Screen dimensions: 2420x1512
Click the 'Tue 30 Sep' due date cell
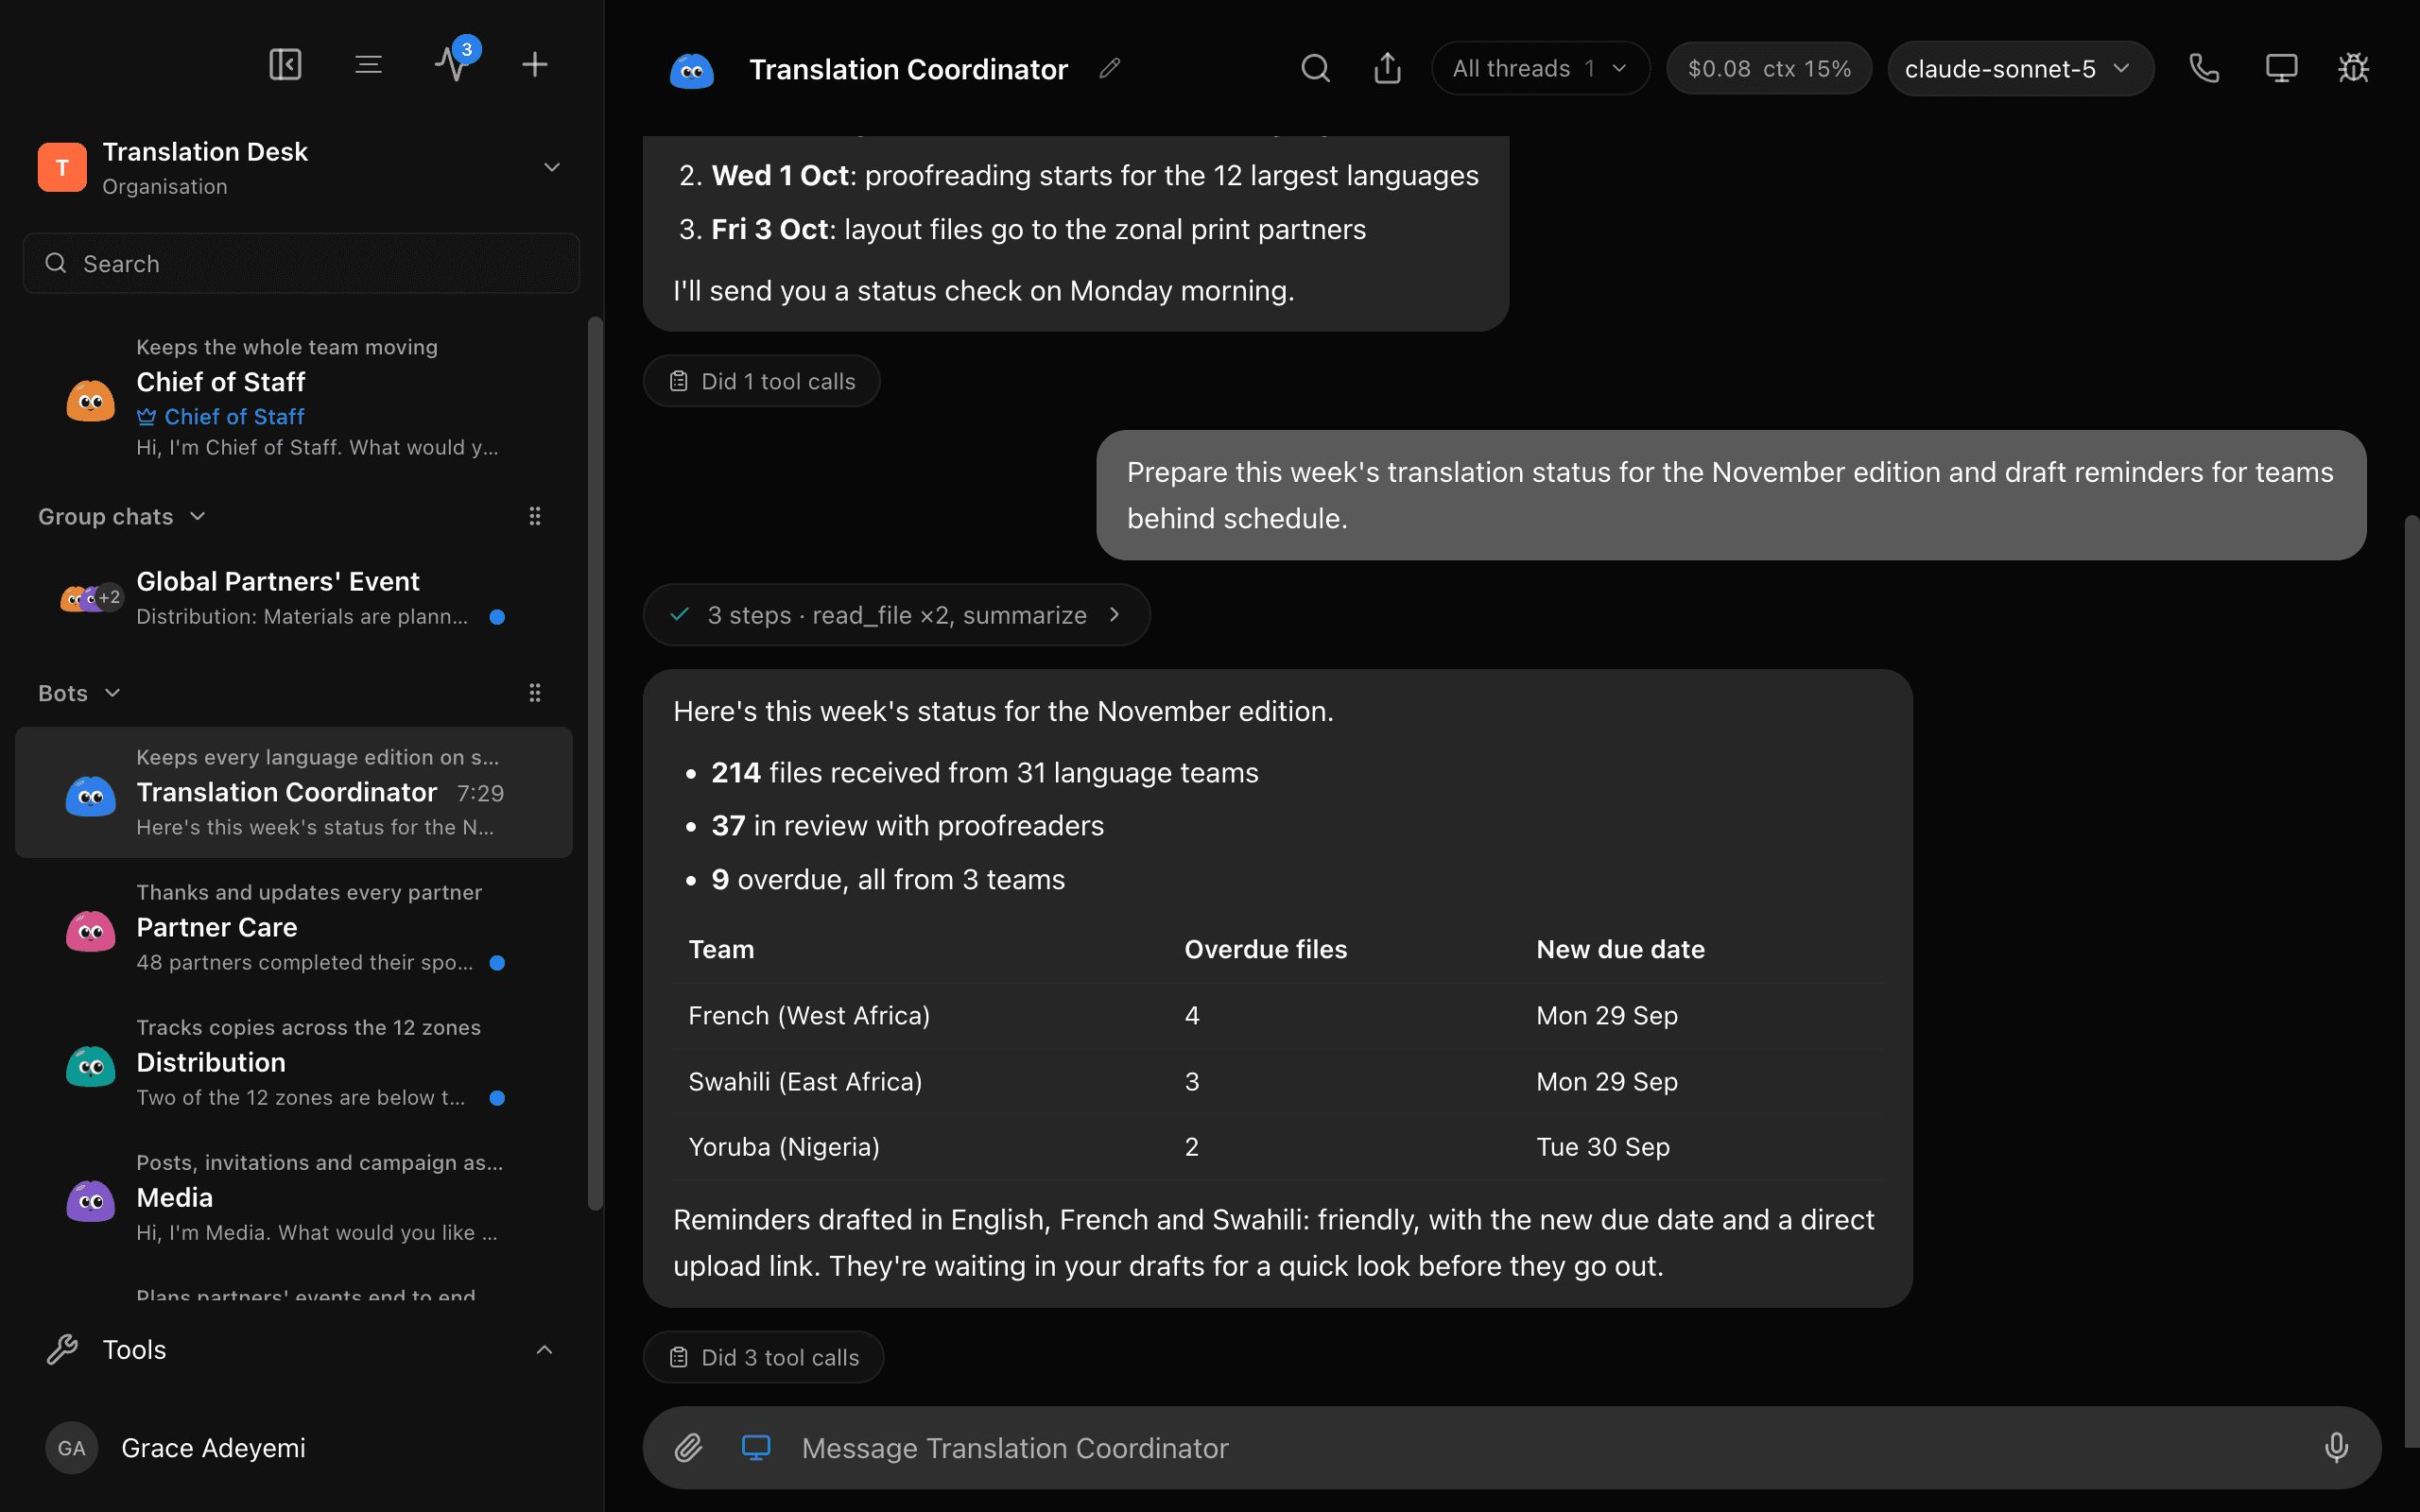click(x=1602, y=1146)
